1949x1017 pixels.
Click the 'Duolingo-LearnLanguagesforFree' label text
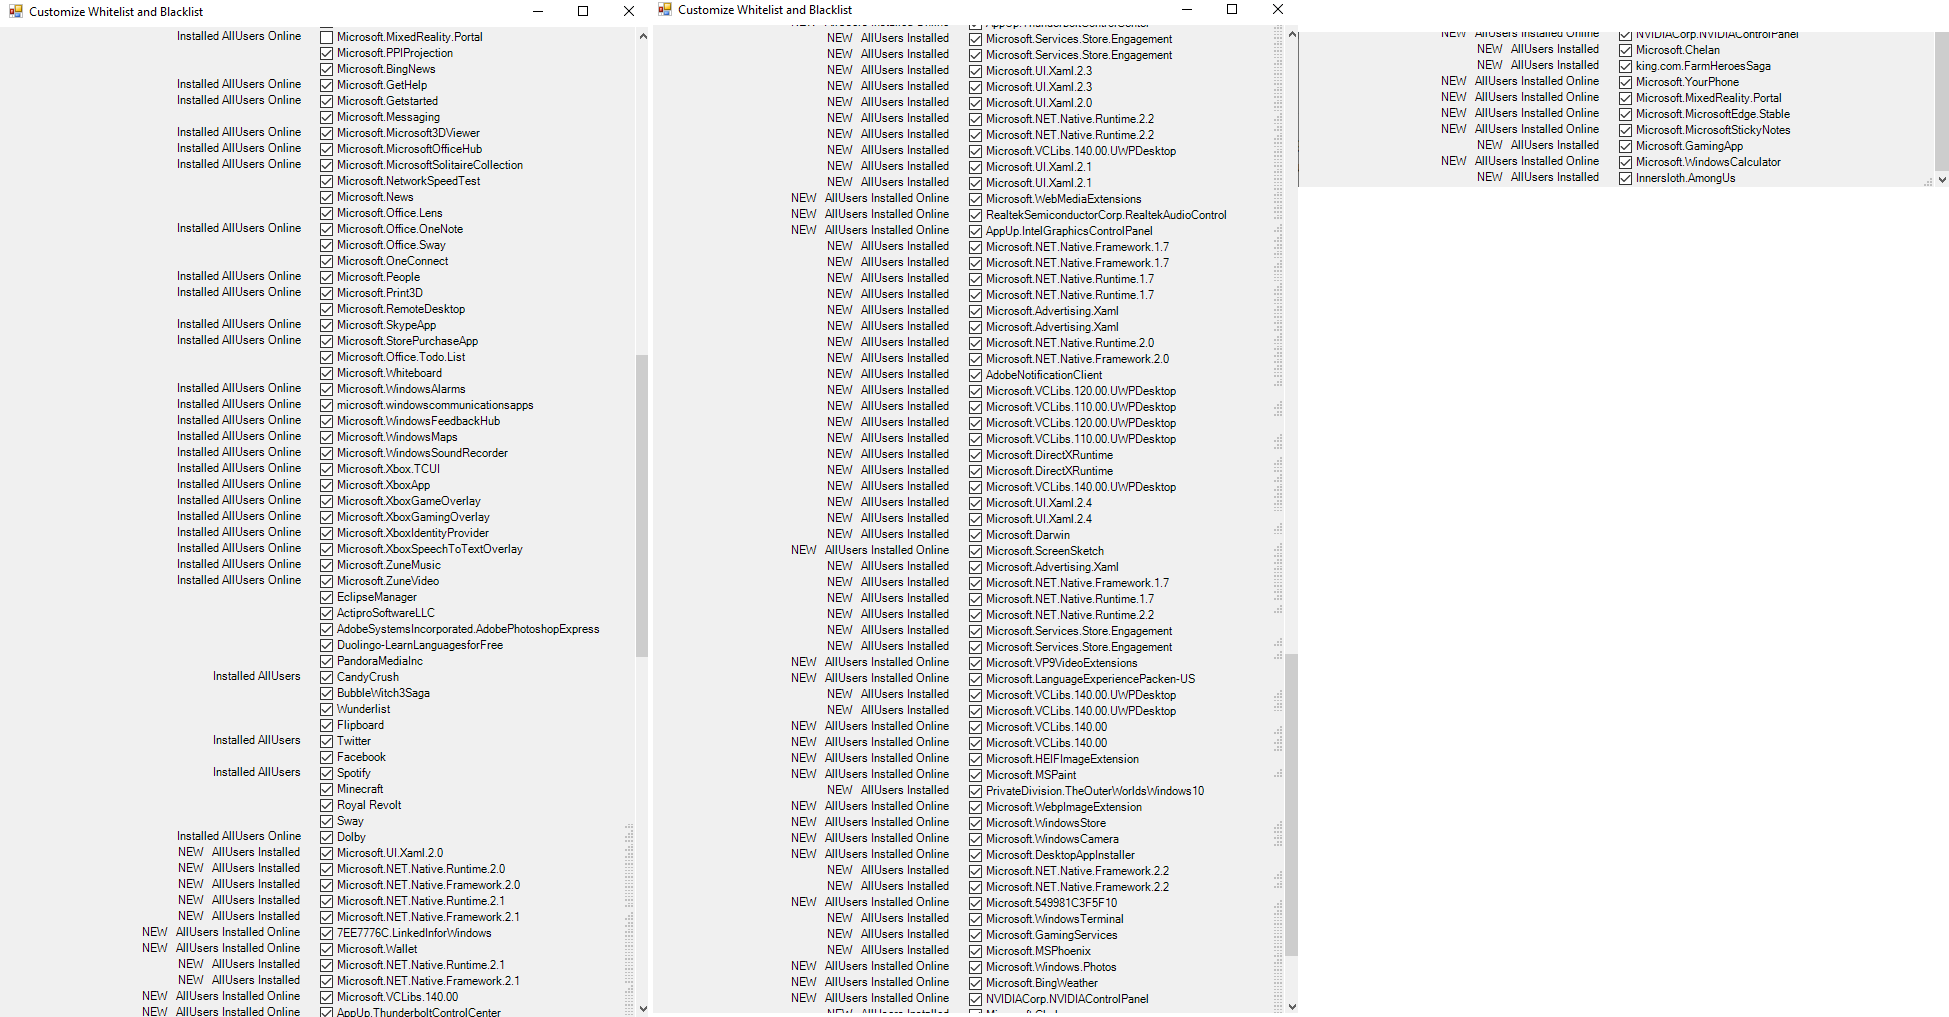420,645
